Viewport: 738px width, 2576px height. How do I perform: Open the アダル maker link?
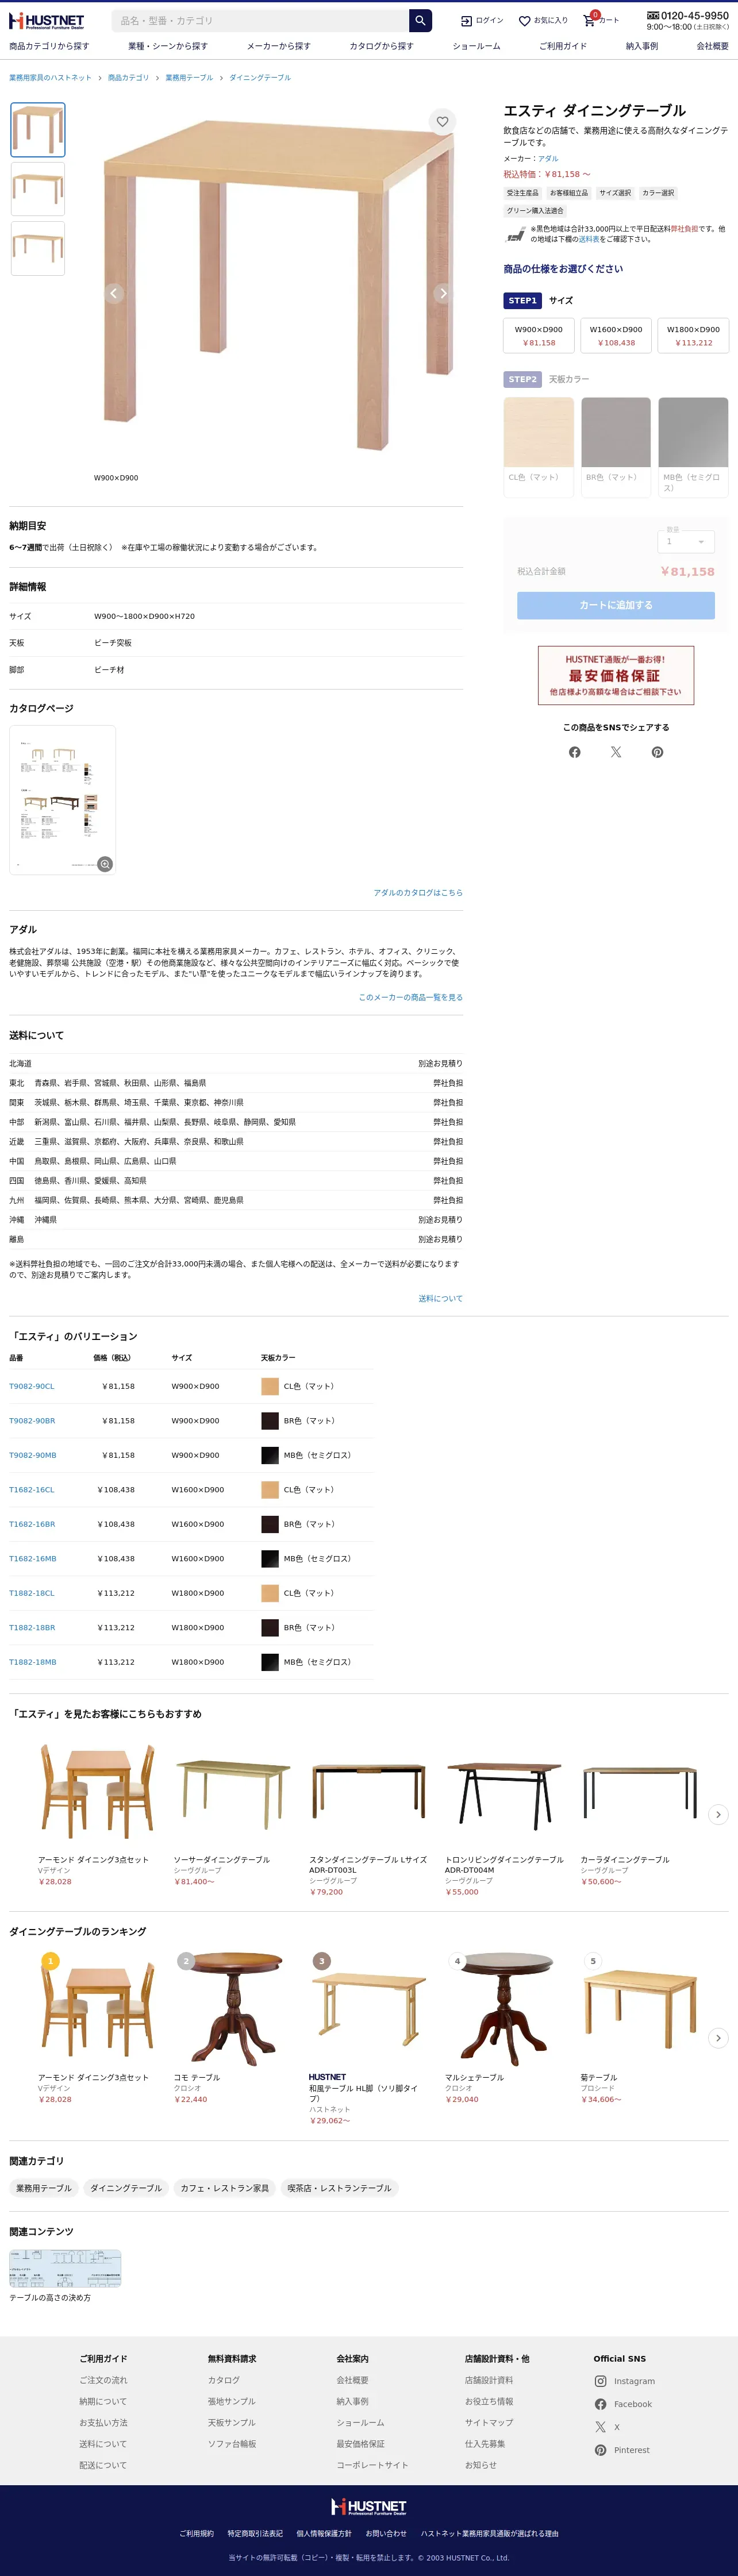[548, 158]
